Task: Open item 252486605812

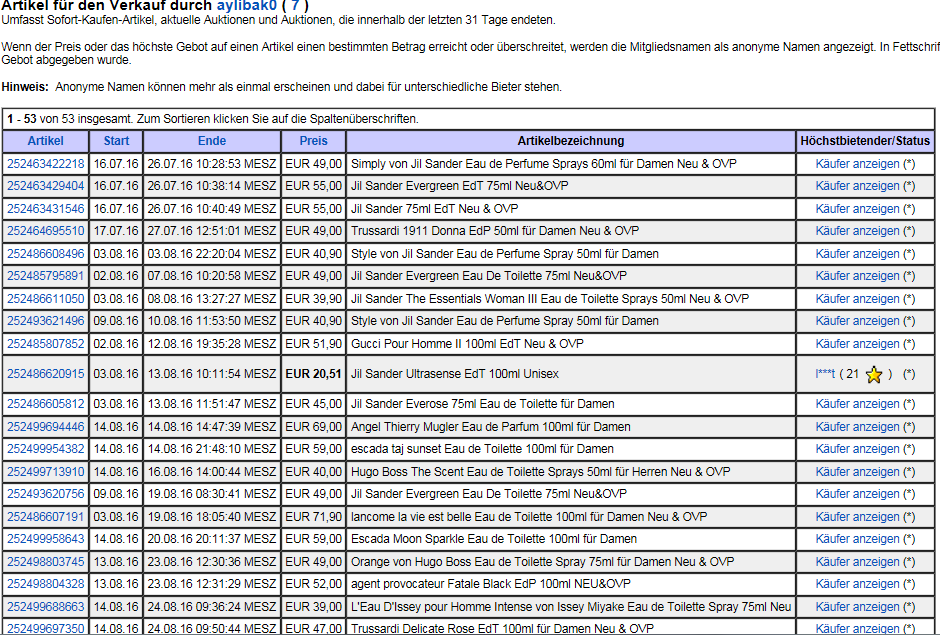Action: click(x=46, y=404)
